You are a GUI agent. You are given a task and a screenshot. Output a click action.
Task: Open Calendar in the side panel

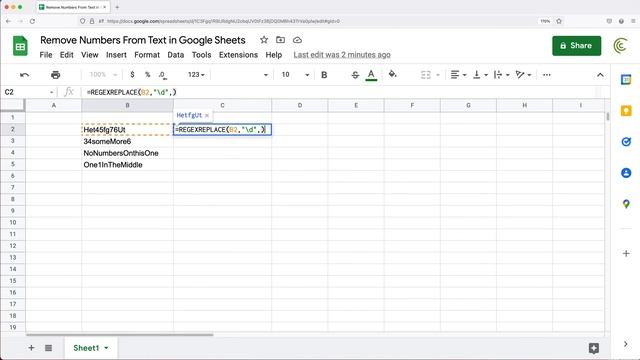[626, 80]
